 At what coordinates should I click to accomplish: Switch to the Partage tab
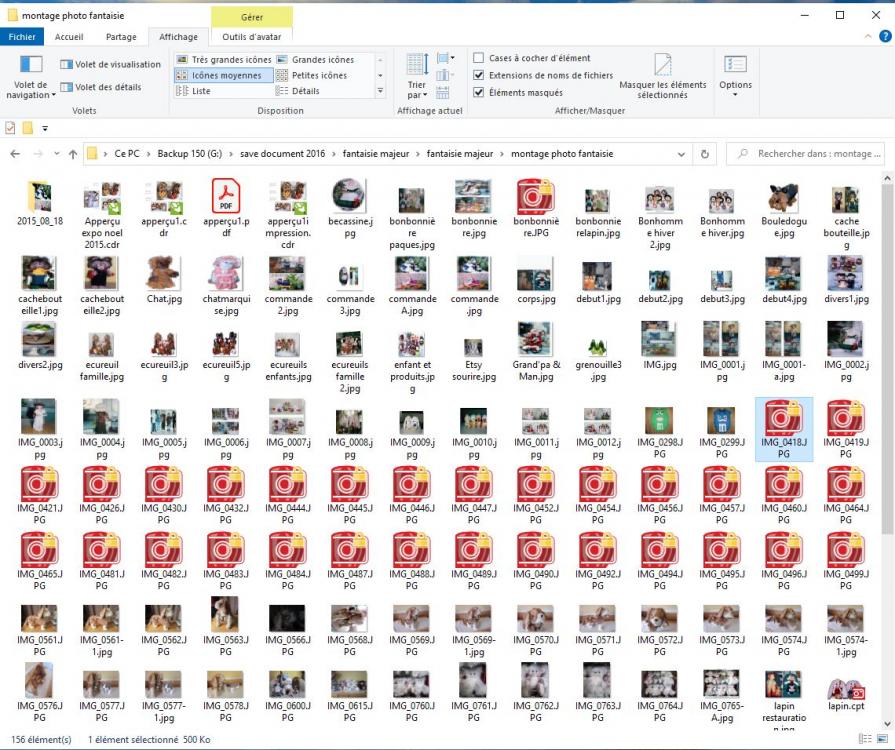coord(121,37)
